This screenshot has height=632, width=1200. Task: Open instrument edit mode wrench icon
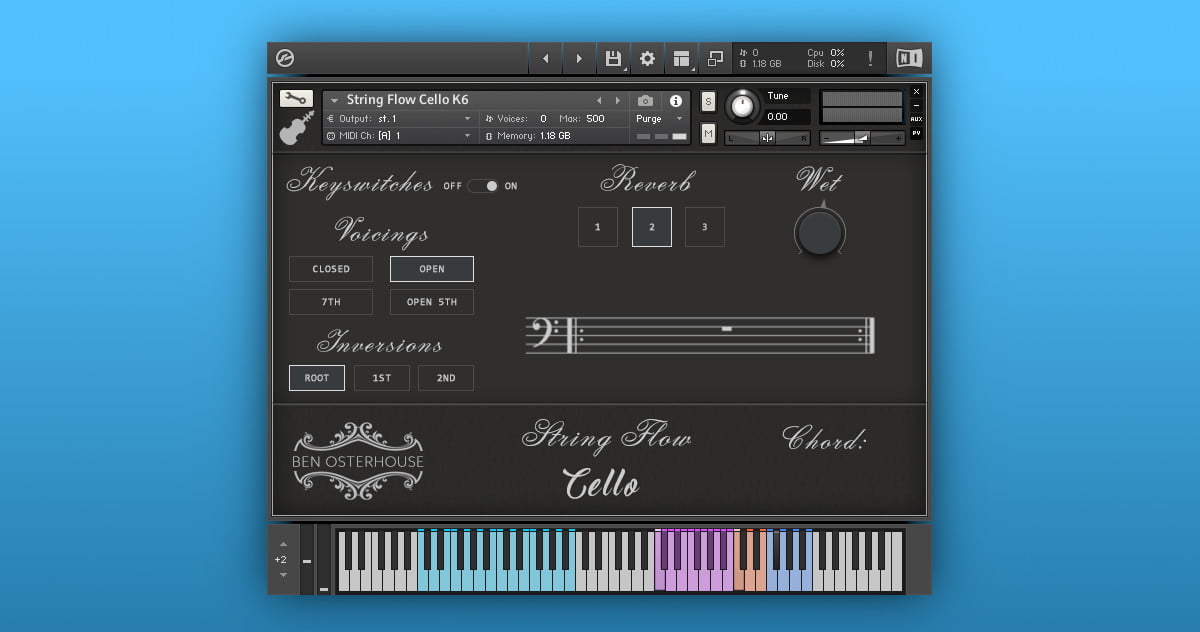pyautogui.click(x=296, y=98)
